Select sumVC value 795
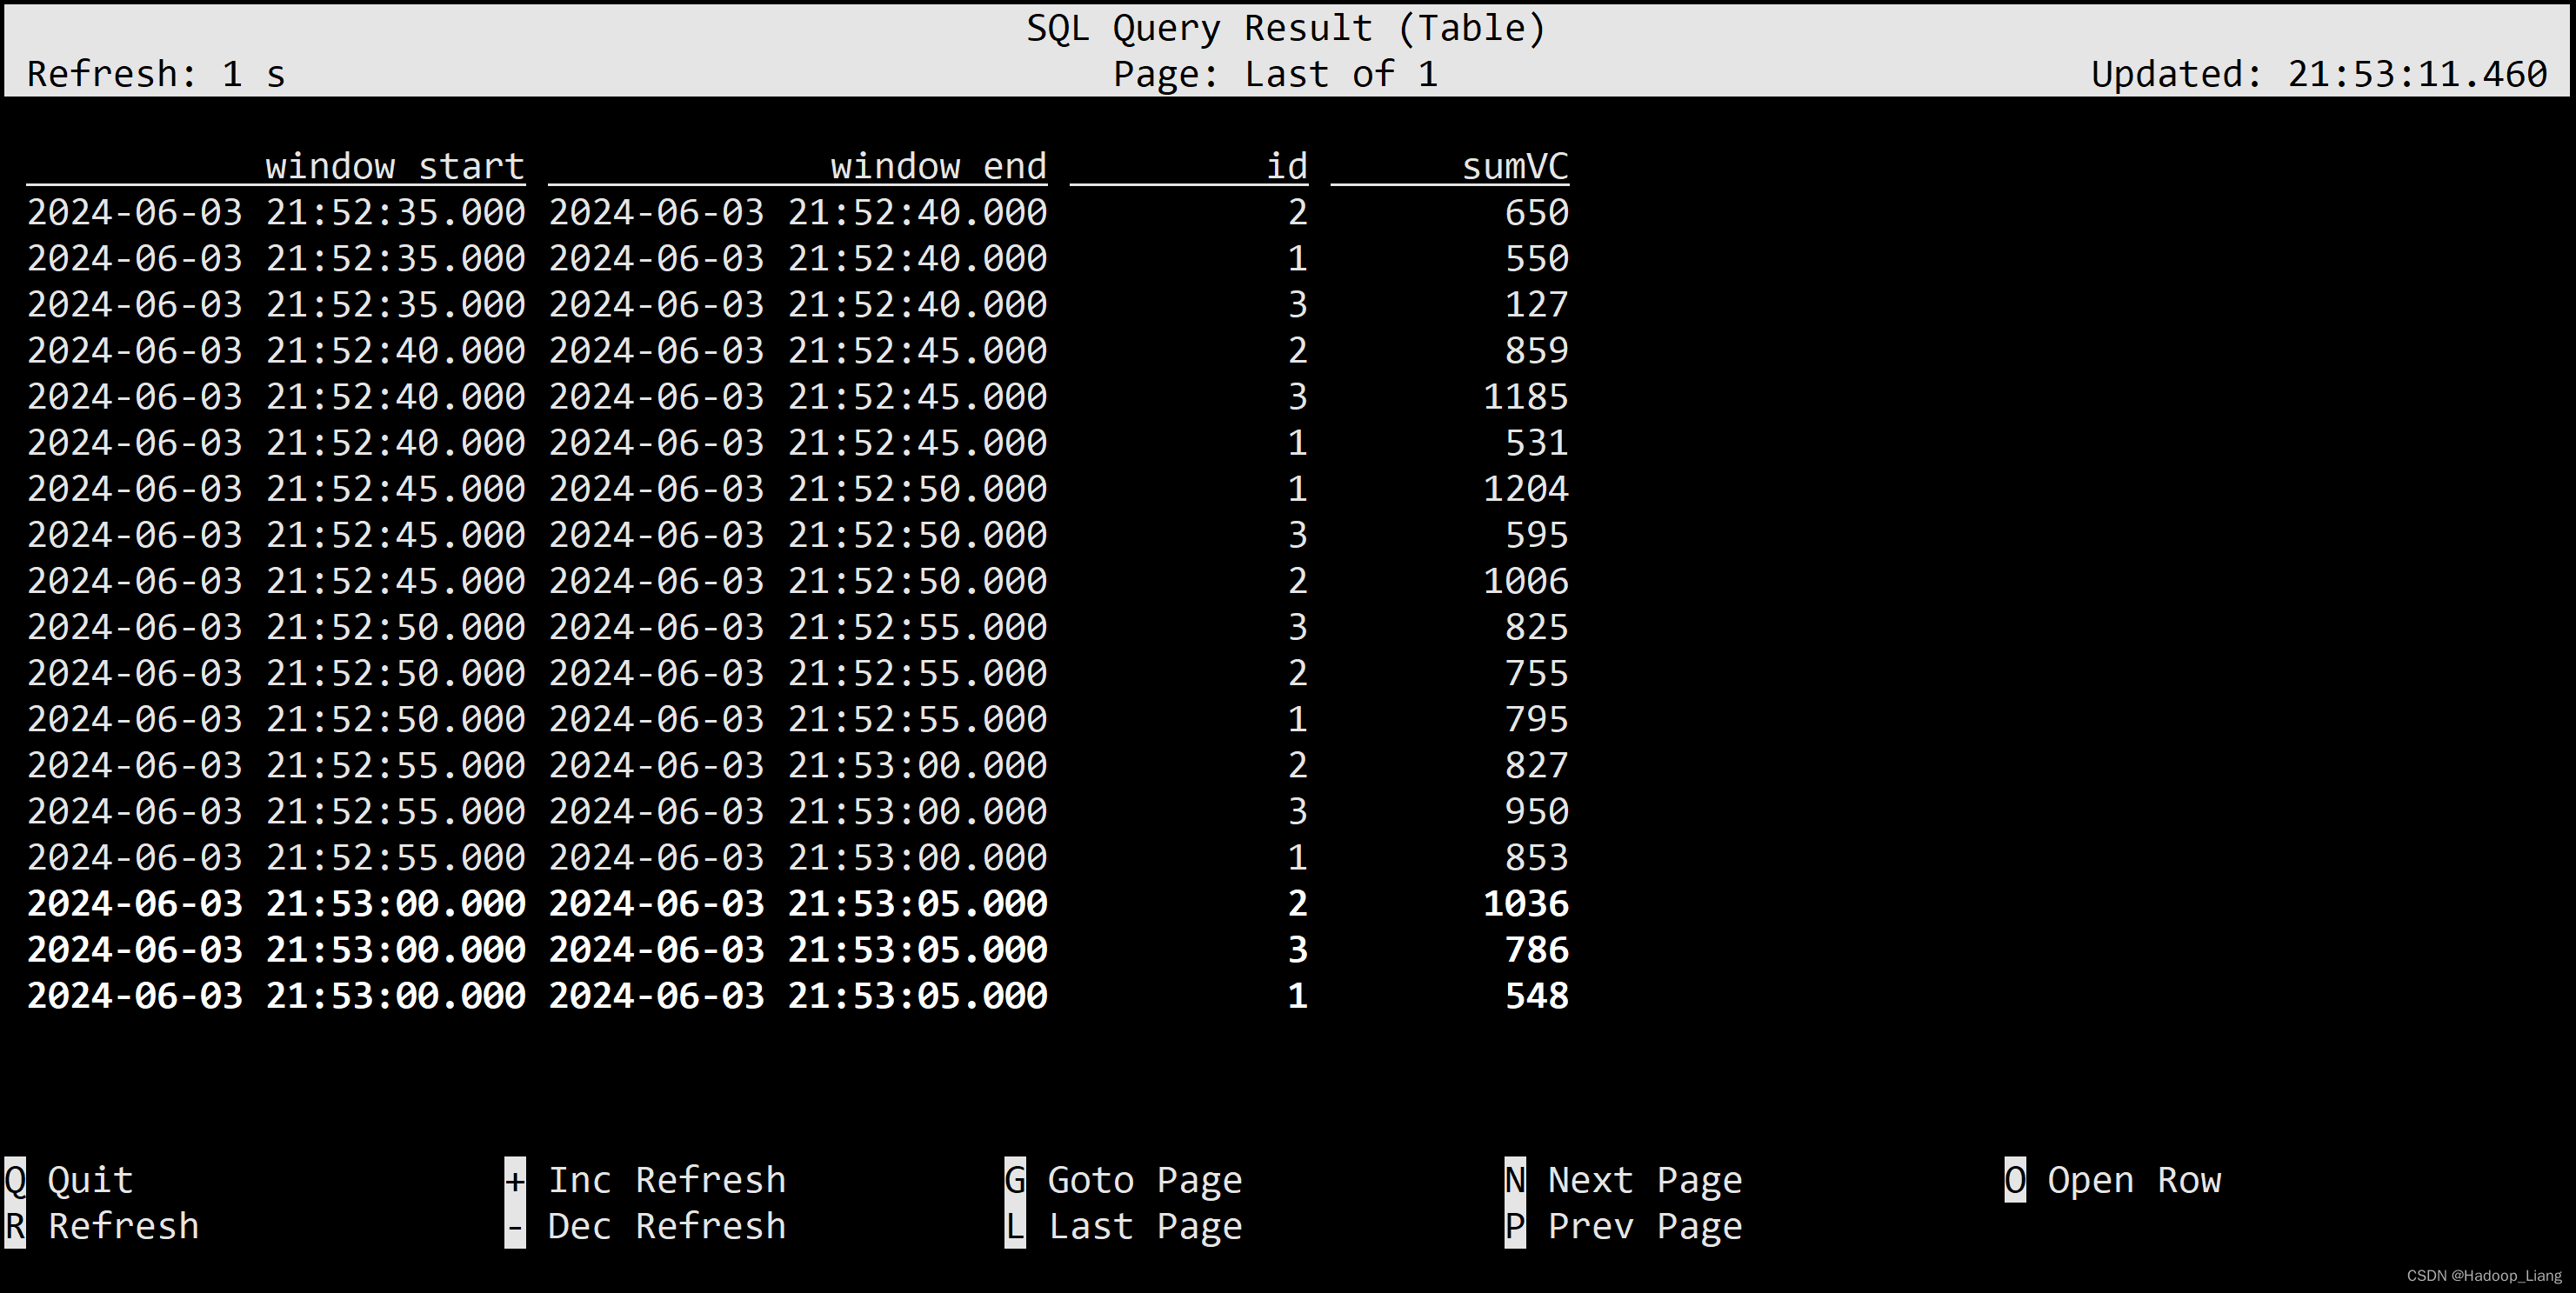Image resolution: width=2576 pixels, height=1293 pixels. (1537, 719)
